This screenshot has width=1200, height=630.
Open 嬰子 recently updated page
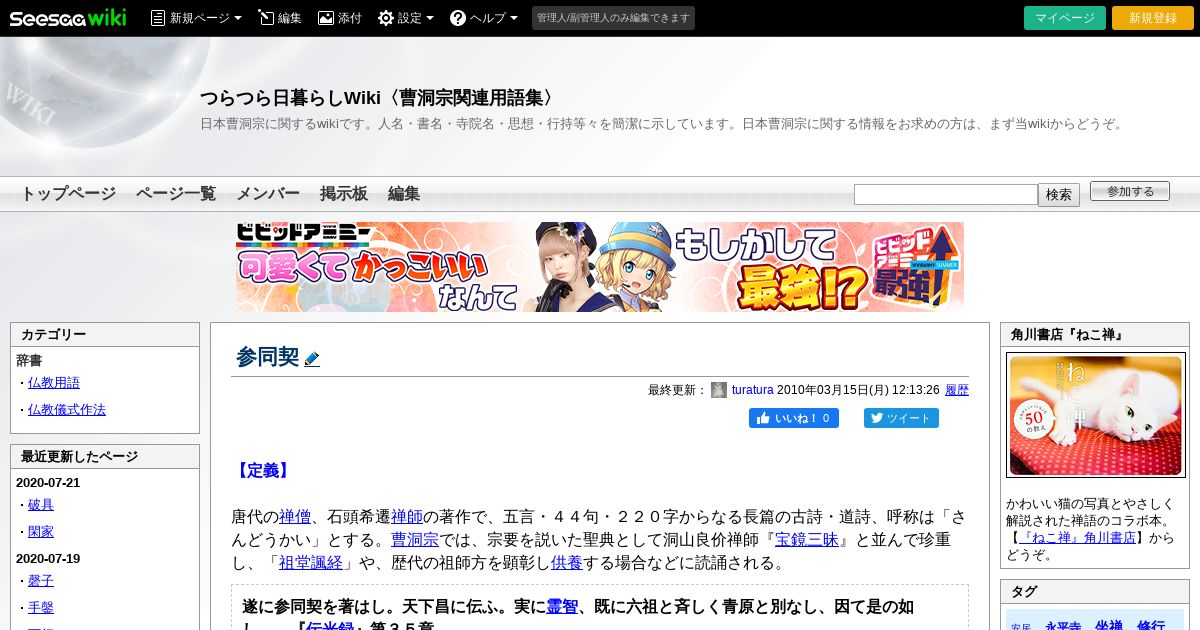(41, 580)
